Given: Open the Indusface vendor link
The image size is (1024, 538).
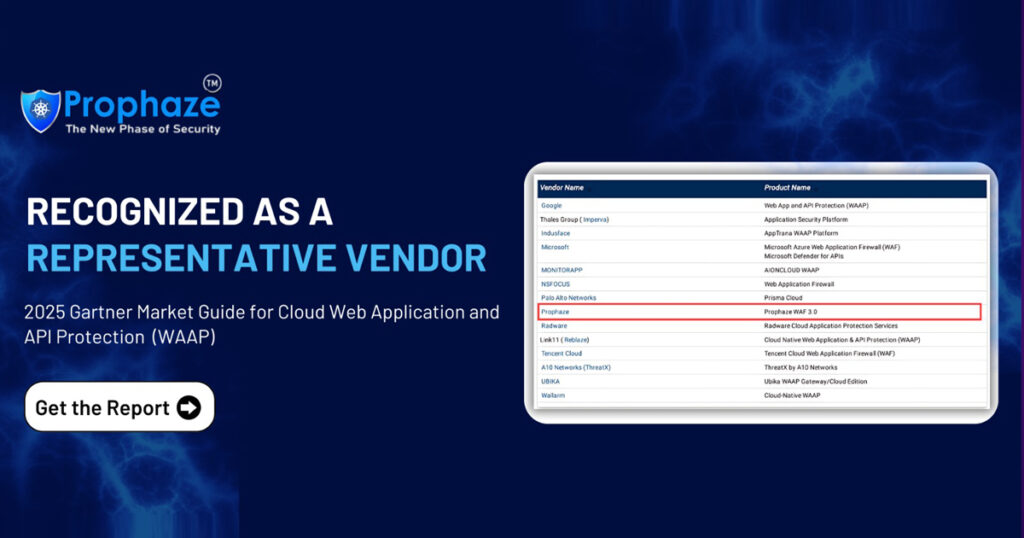Looking at the screenshot, I should (555, 233).
